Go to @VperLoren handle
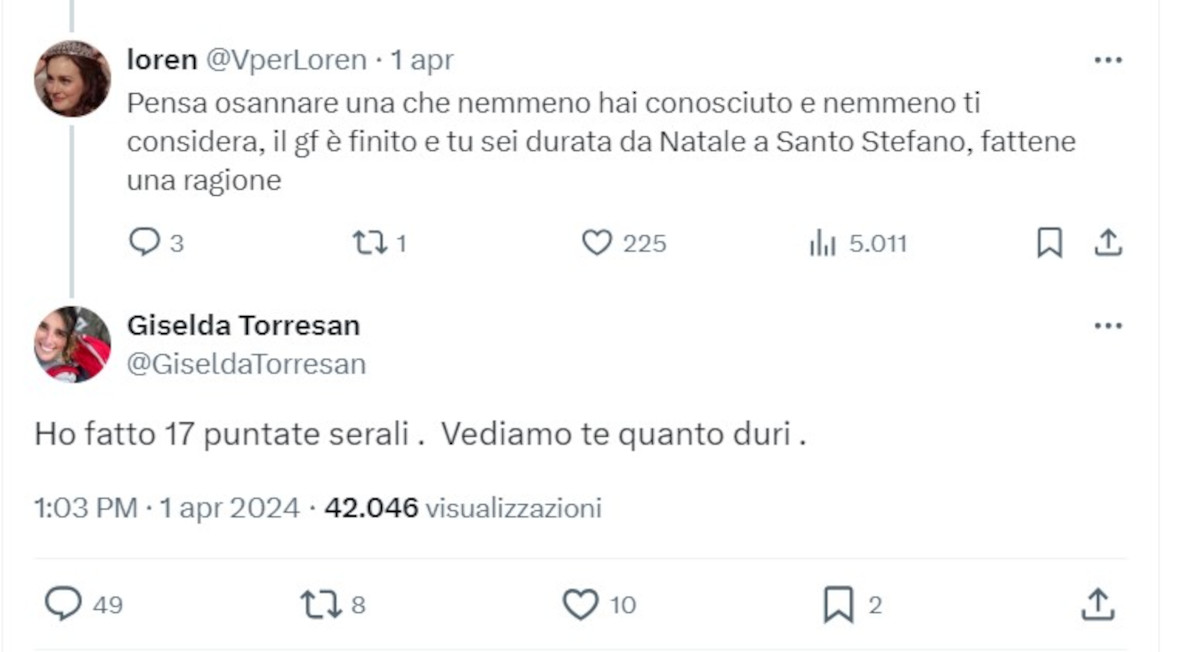The width and height of the screenshot is (1200, 652). (286, 60)
